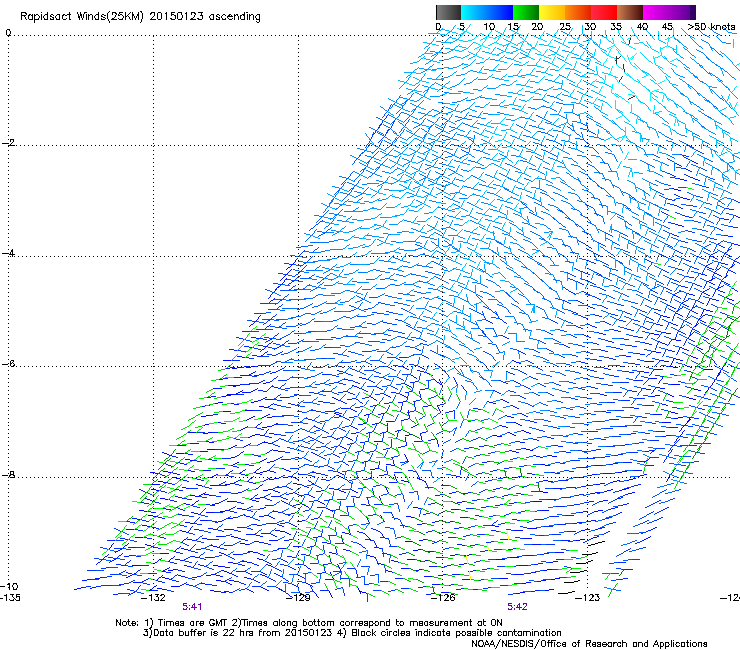Click the note line starting 'Note: 1) Times are GMT'
740x650 pixels.
click(309, 623)
